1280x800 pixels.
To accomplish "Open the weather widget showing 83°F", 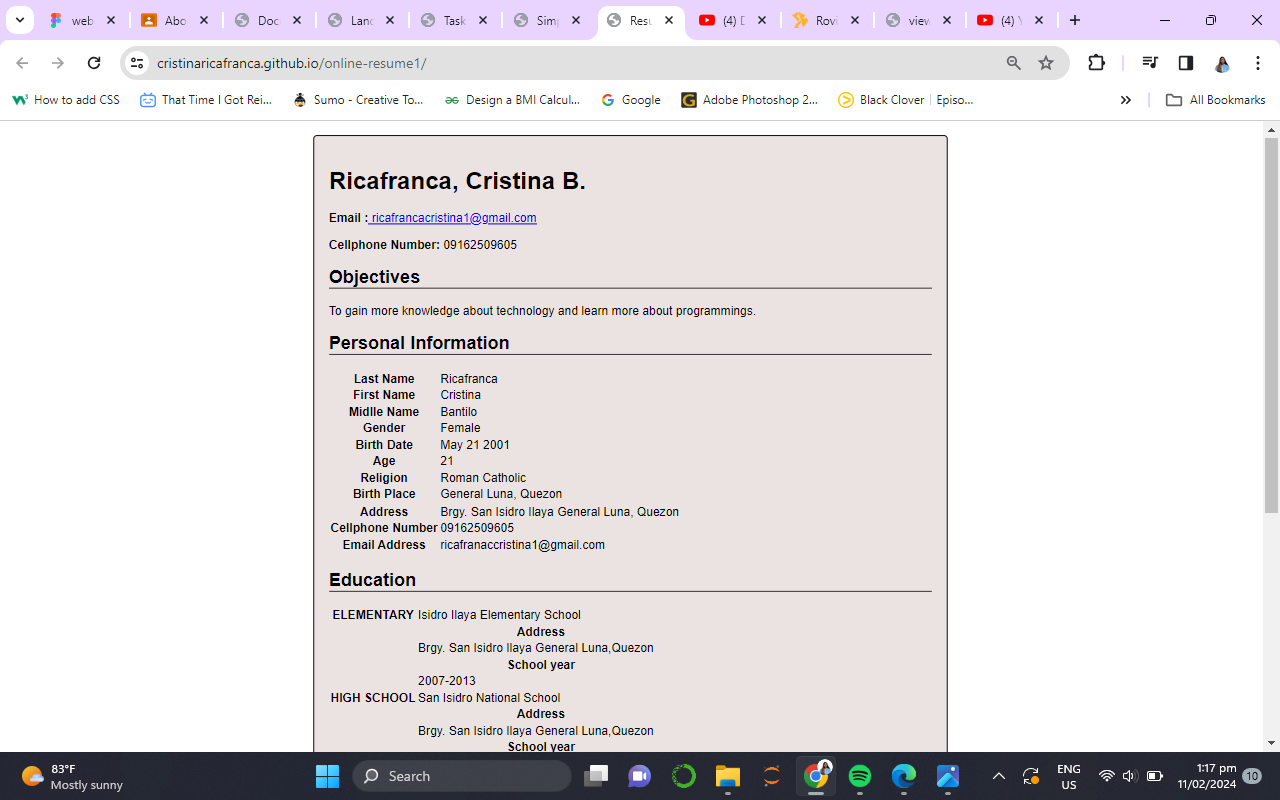I will [x=70, y=776].
